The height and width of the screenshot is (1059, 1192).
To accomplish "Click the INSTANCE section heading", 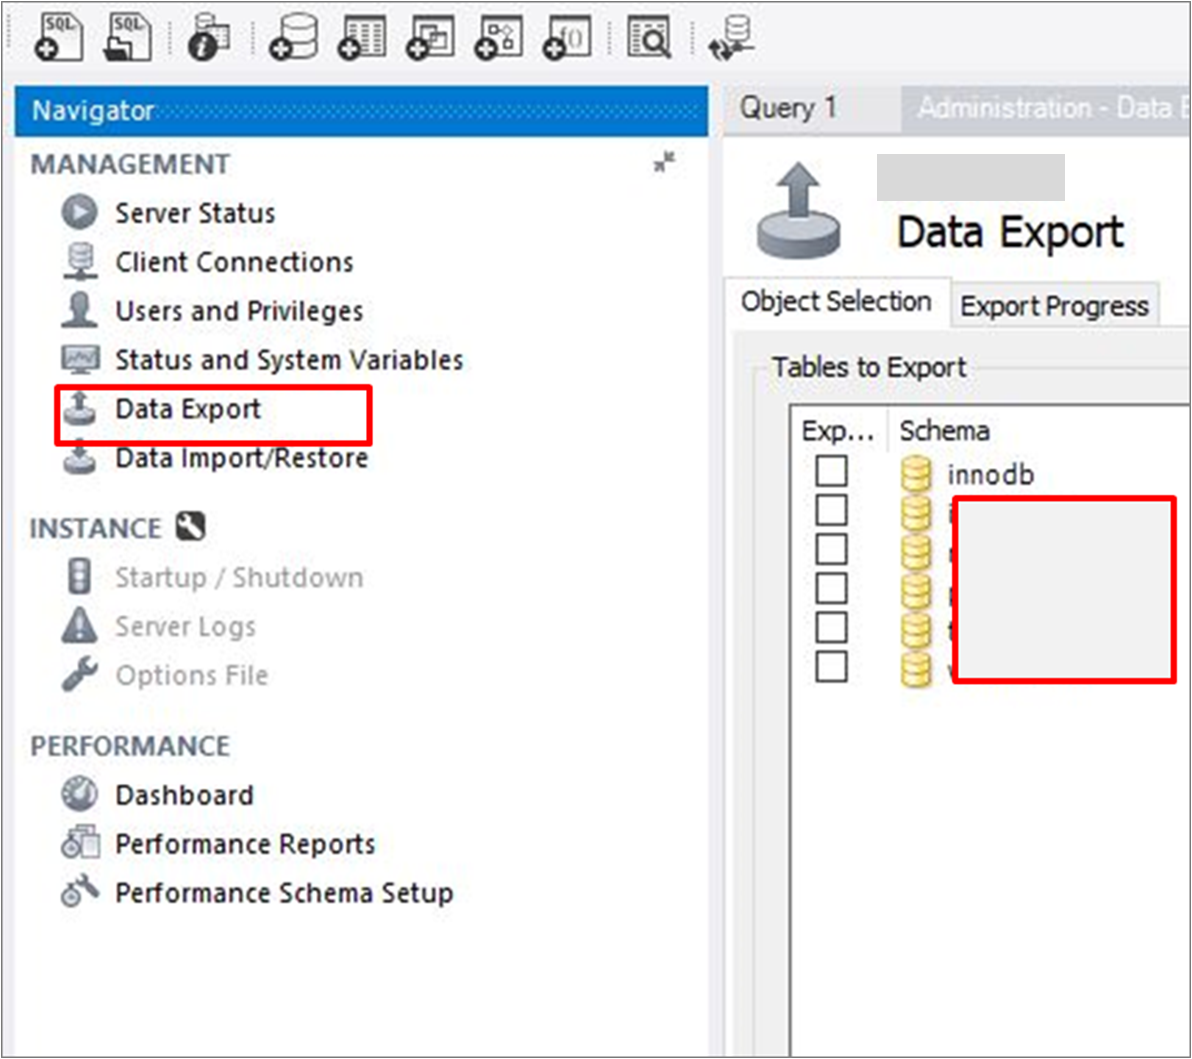I will pyautogui.click(x=96, y=528).
